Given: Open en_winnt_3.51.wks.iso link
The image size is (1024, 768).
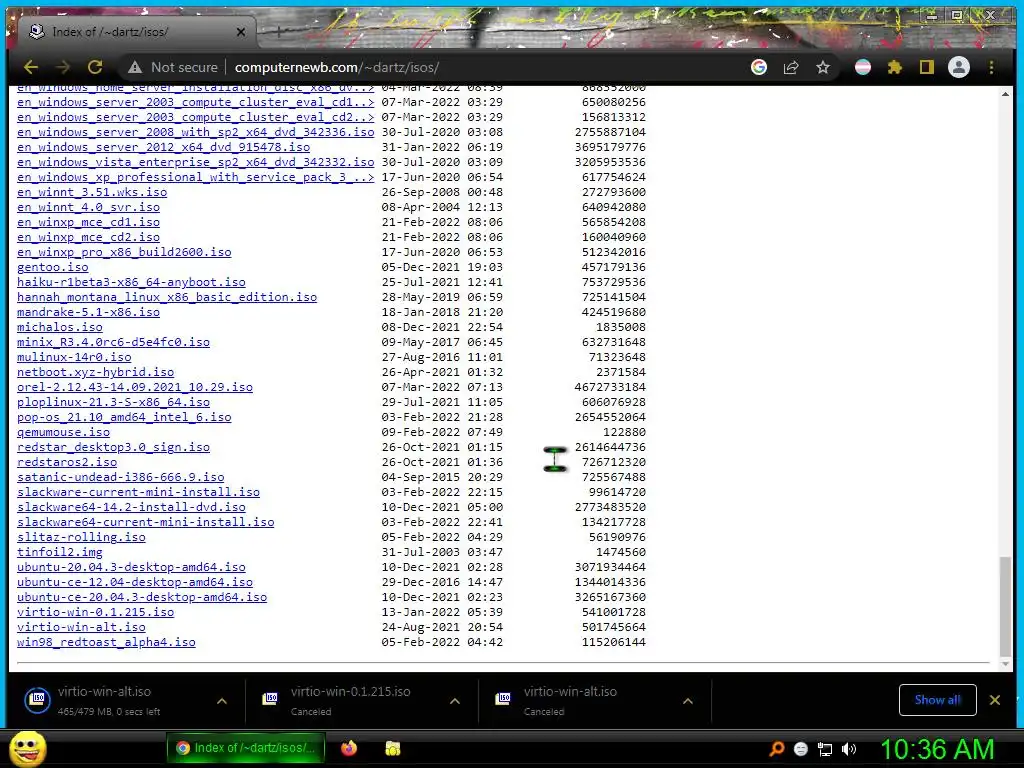Looking at the screenshot, I should coord(92,192).
